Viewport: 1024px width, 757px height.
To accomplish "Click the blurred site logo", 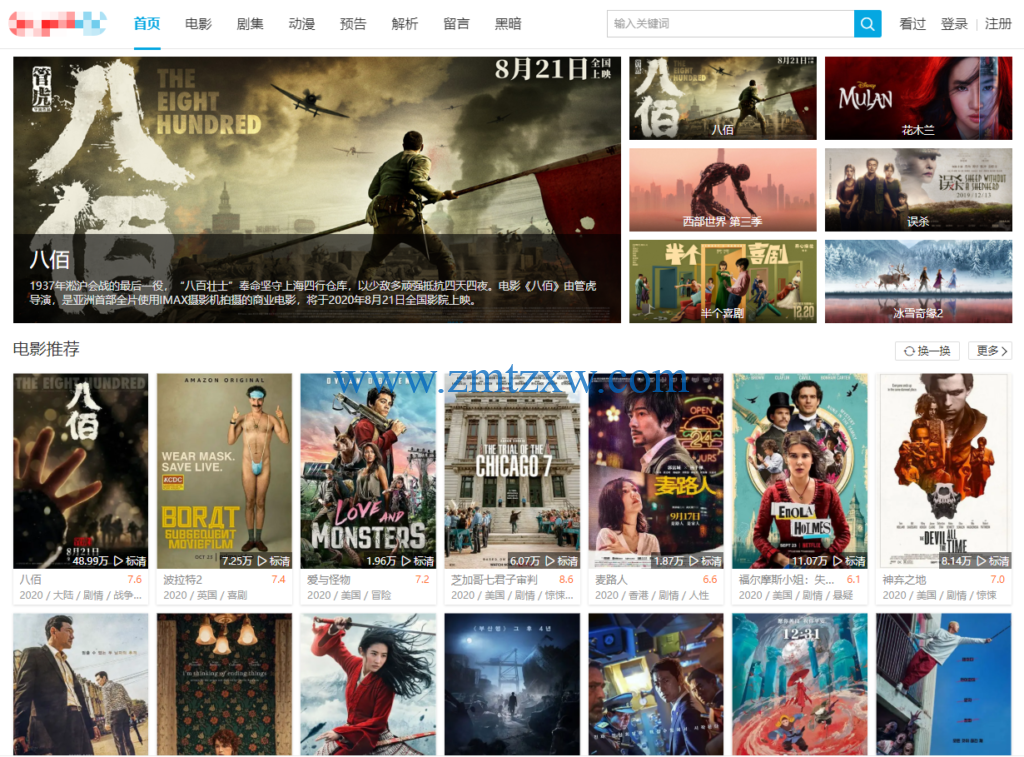I will click(x=57, y=24).
